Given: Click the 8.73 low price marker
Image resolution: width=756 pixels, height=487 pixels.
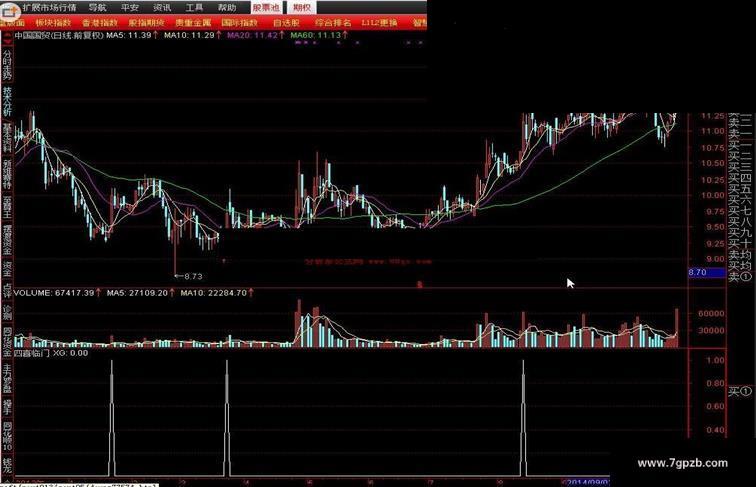Looking at the screenshot, I should pyautogui.click(x=189, y=276).
